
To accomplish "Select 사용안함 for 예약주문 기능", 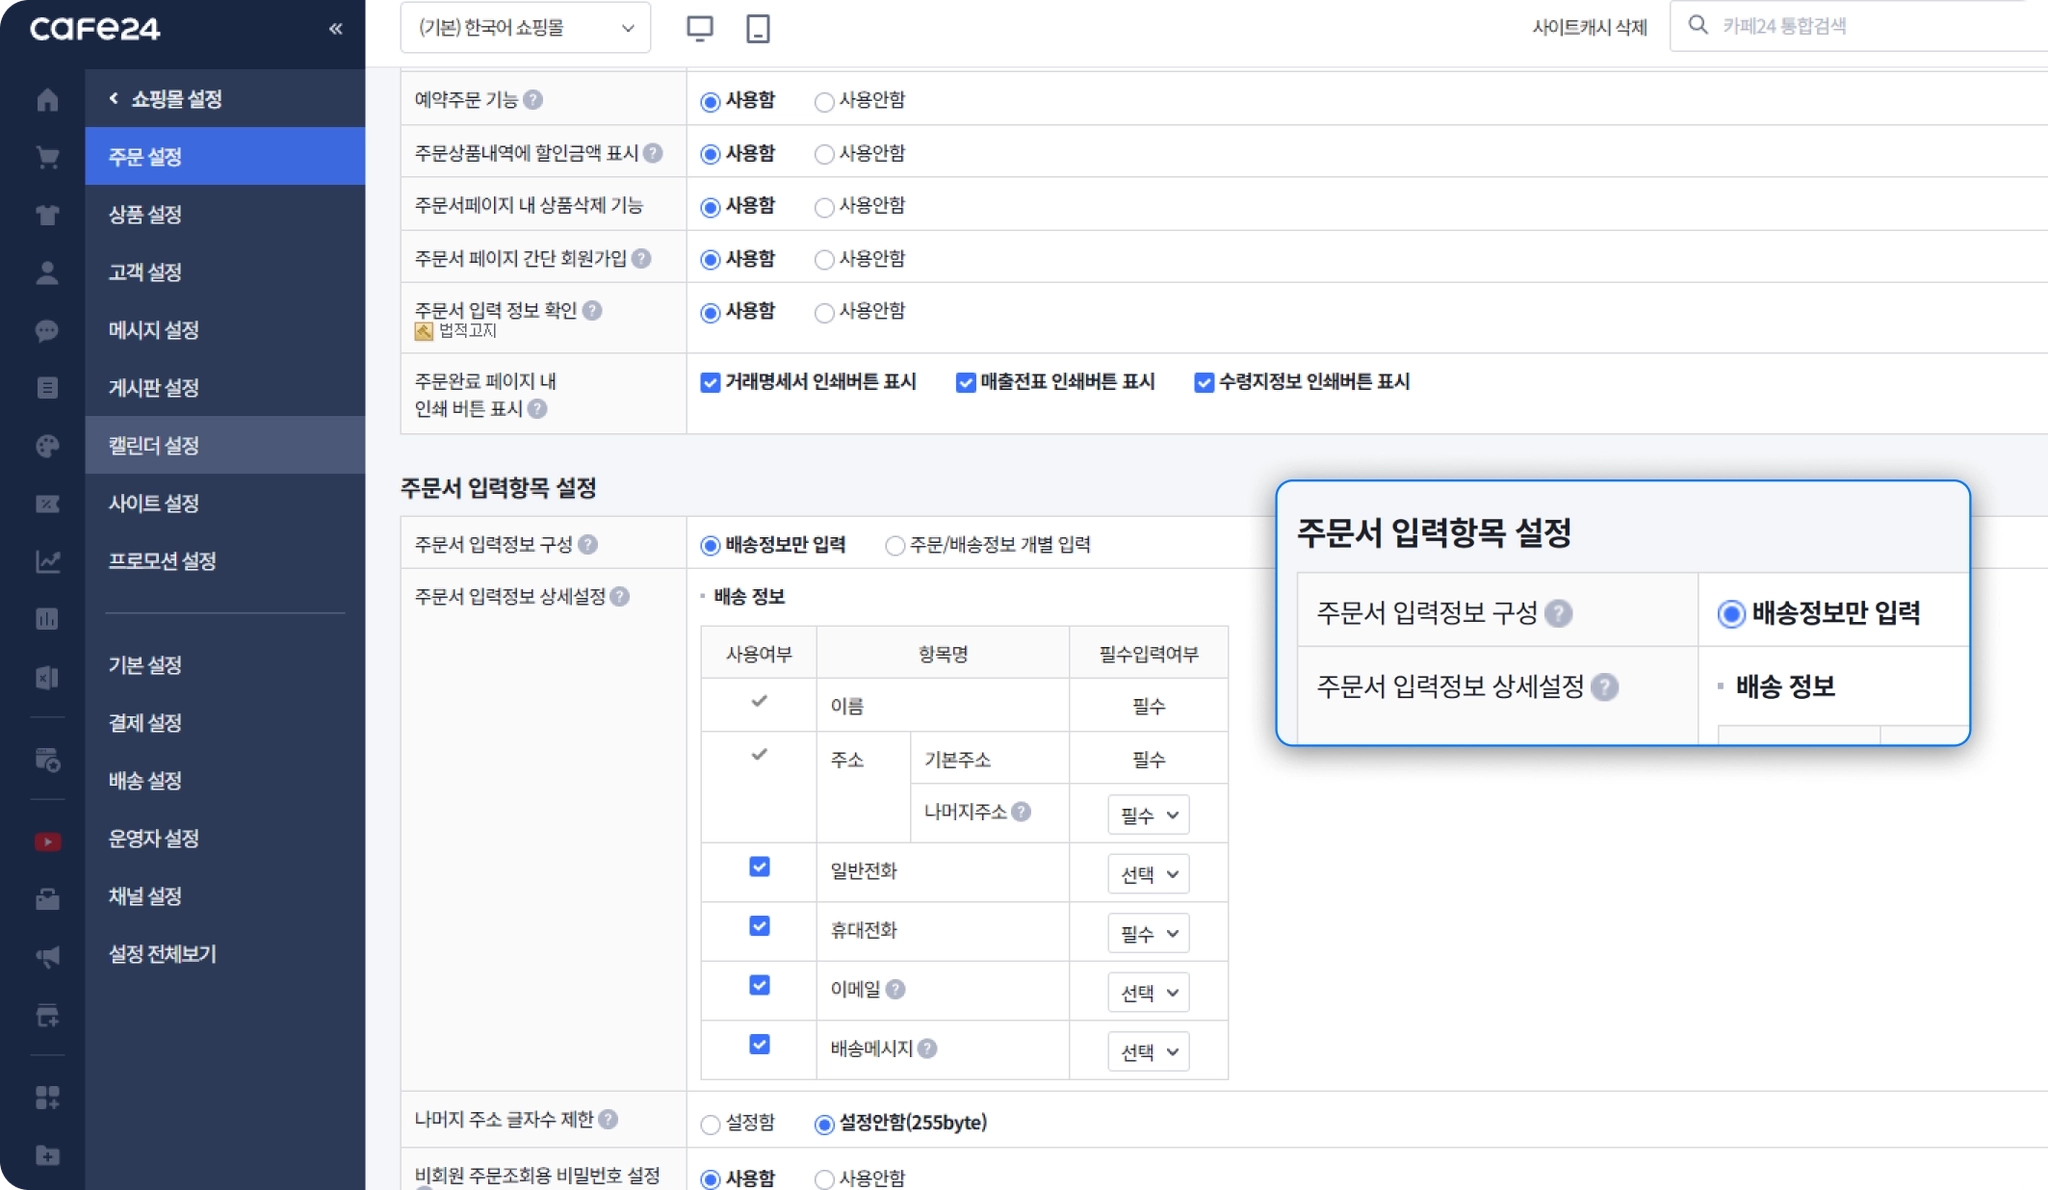I will pyautogui.click(x=824, y=101).
